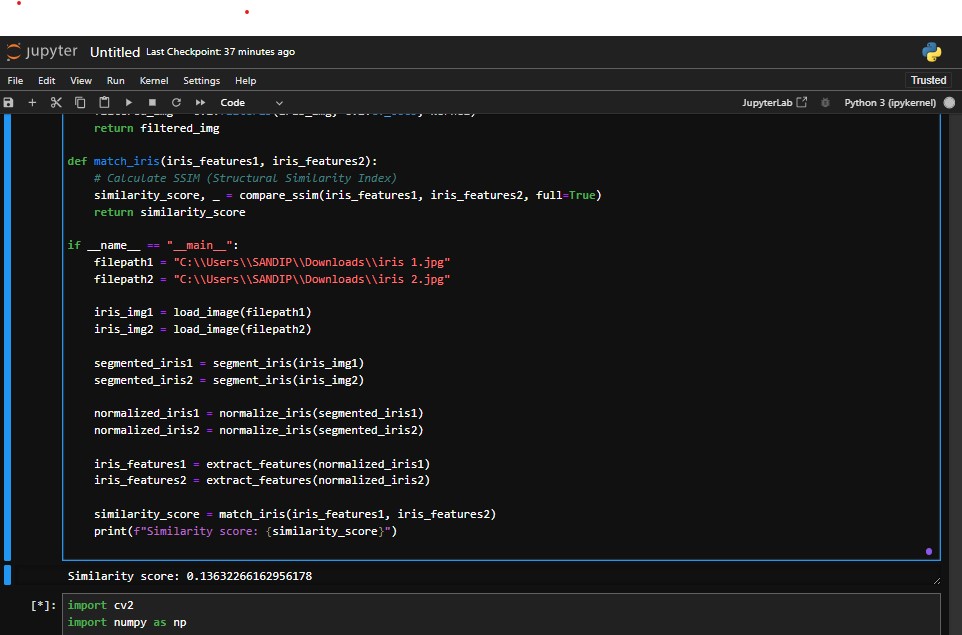The width and height of the screenshot is (962, 635).
Task: Click the compare_ssim call line
Action: (347, 195)
